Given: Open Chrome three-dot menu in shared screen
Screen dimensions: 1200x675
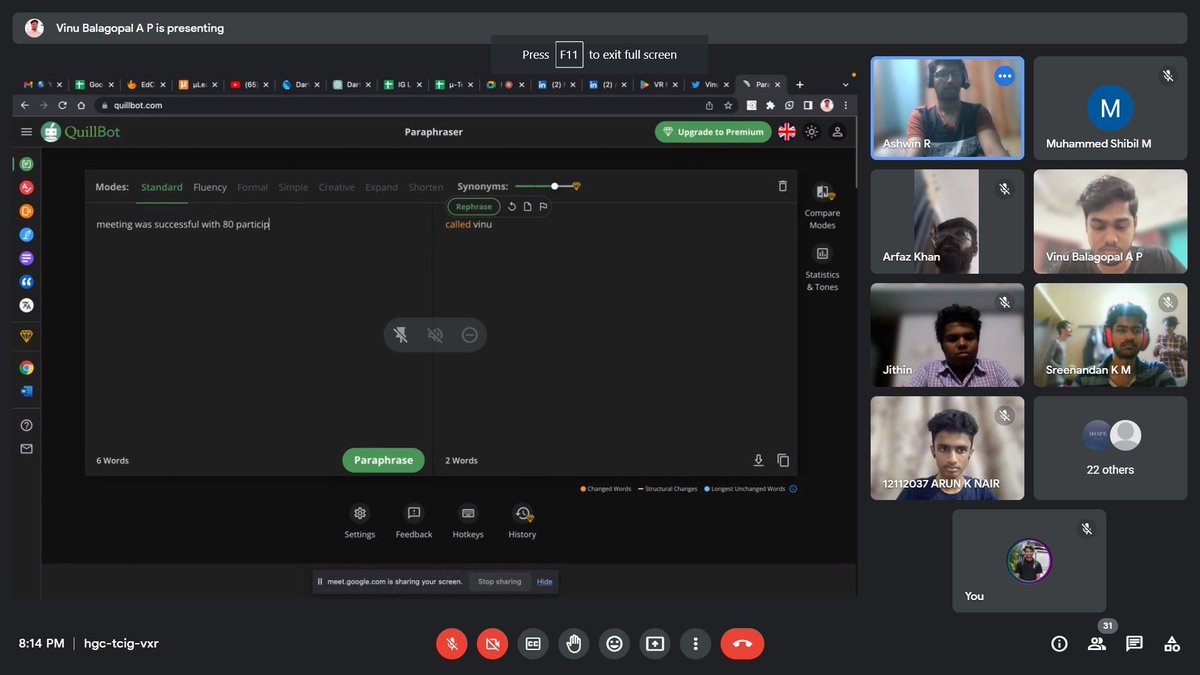Looking at the screenshot, I should tap(845, 105).
